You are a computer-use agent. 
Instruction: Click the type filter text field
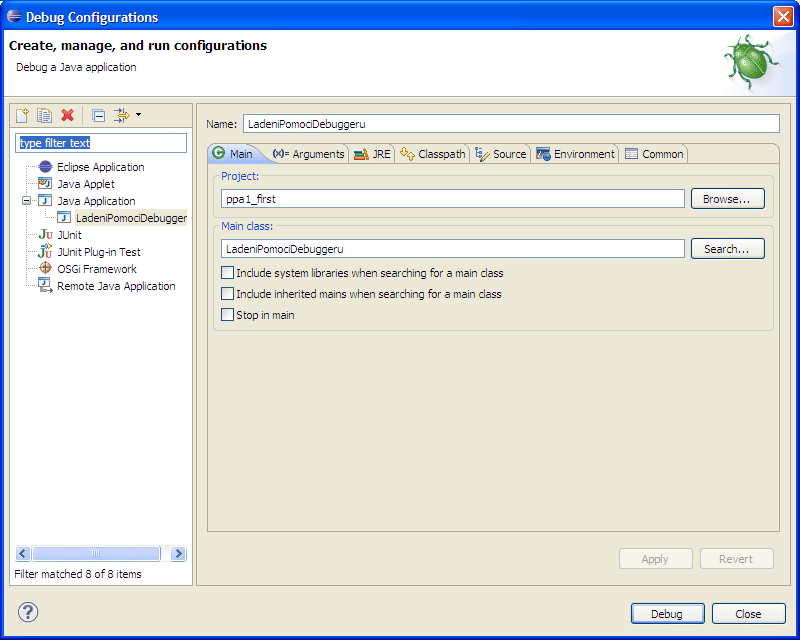coord(101,143)
